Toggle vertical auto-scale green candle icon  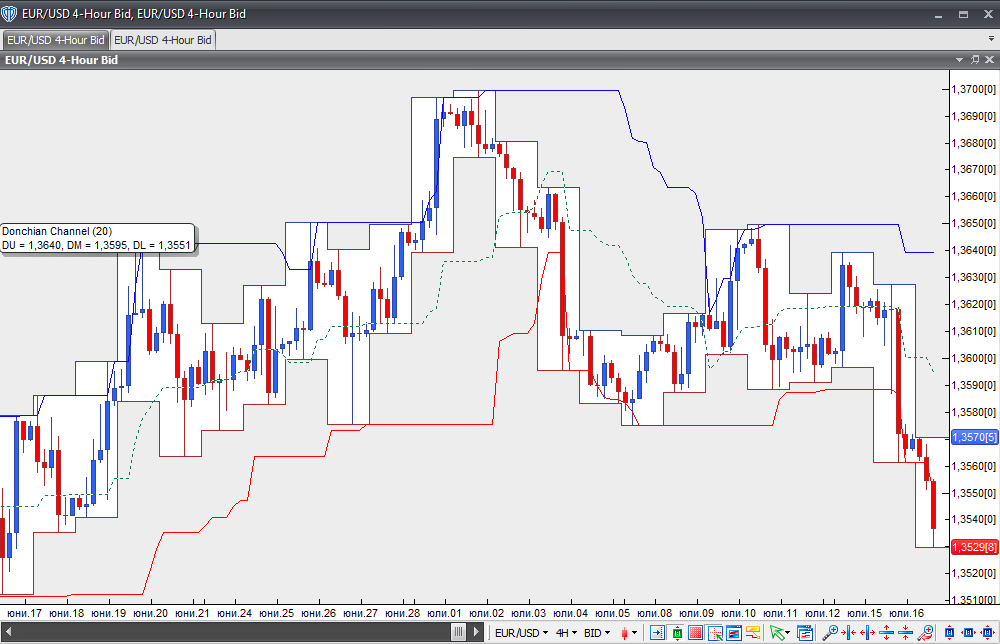point(677,633)
